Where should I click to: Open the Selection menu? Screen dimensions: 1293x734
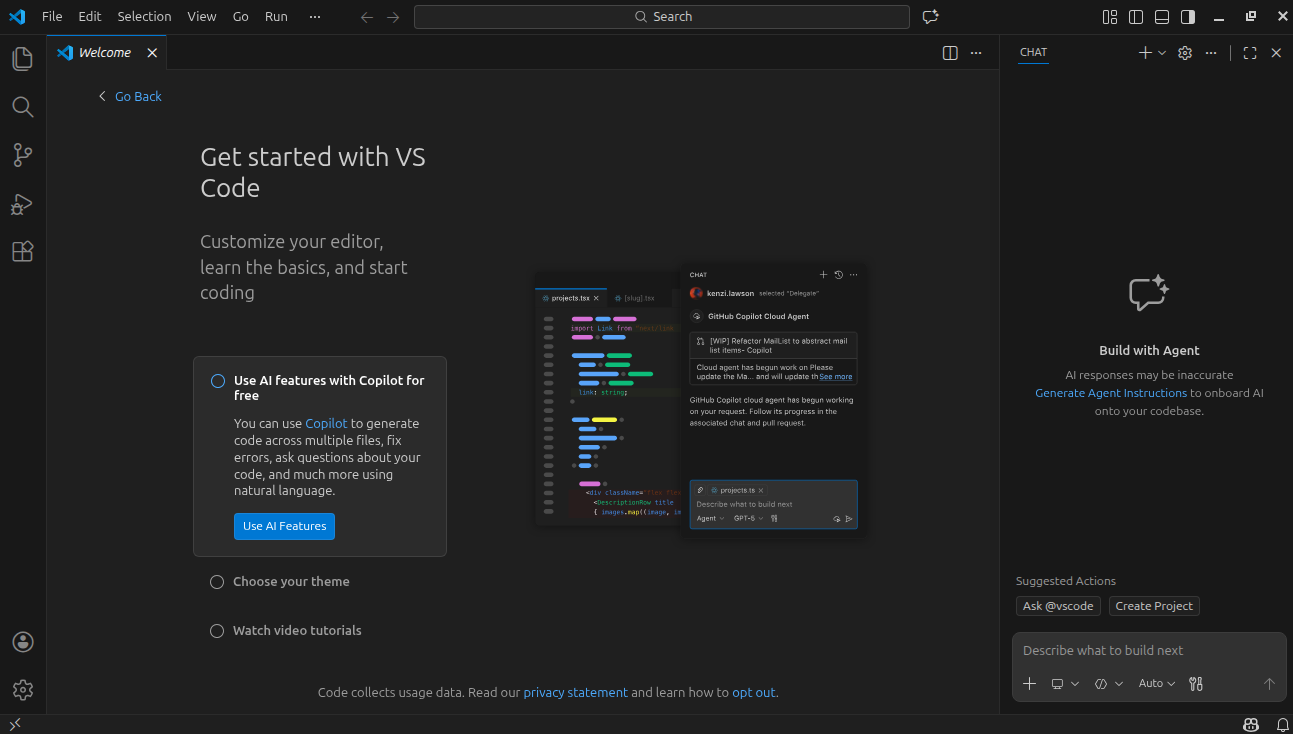pos(144,16)
